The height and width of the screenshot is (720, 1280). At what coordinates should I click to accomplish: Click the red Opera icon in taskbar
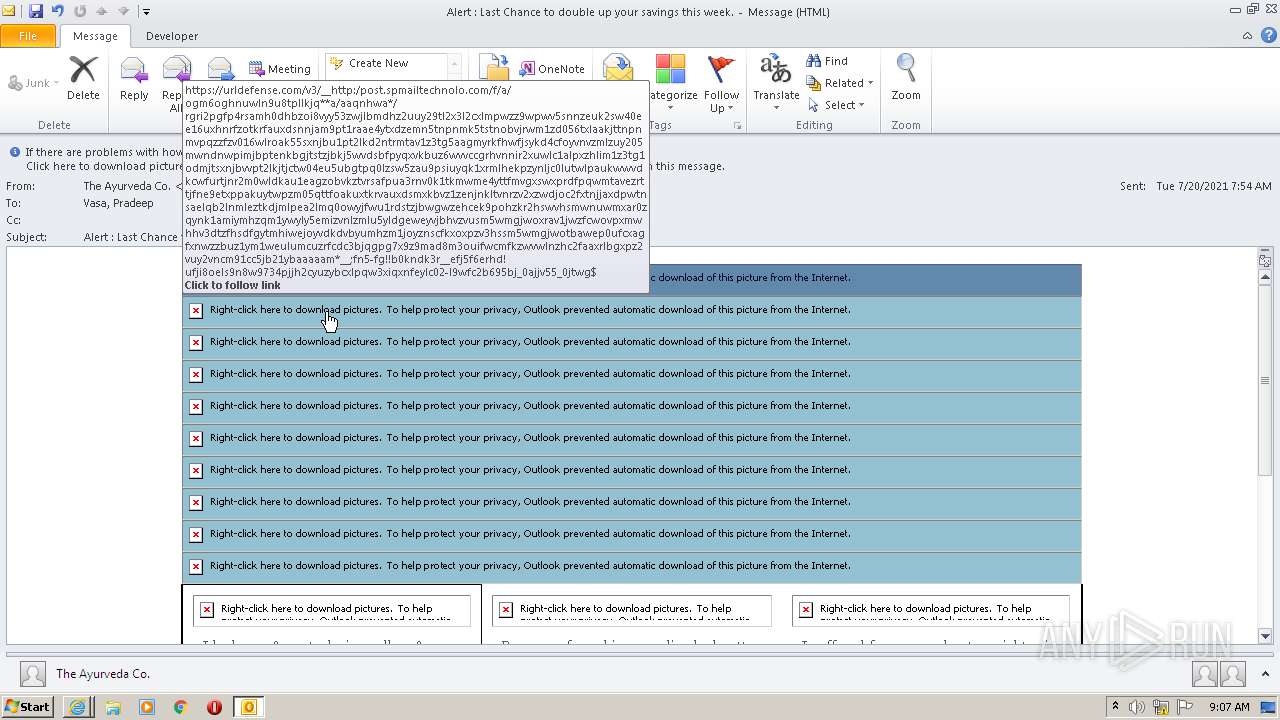pyautogui.click(x=214, y=707)
